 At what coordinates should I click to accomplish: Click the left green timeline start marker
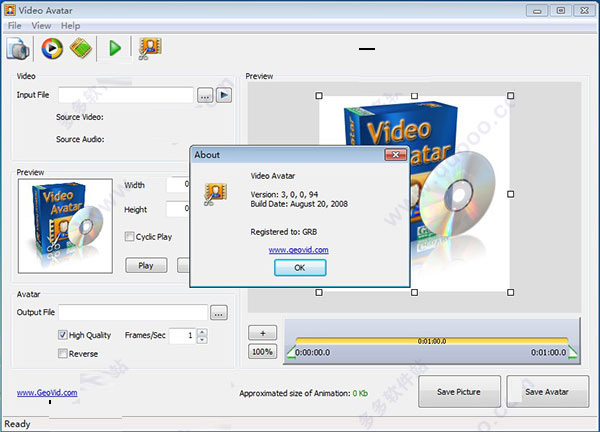tap(291, 352)
